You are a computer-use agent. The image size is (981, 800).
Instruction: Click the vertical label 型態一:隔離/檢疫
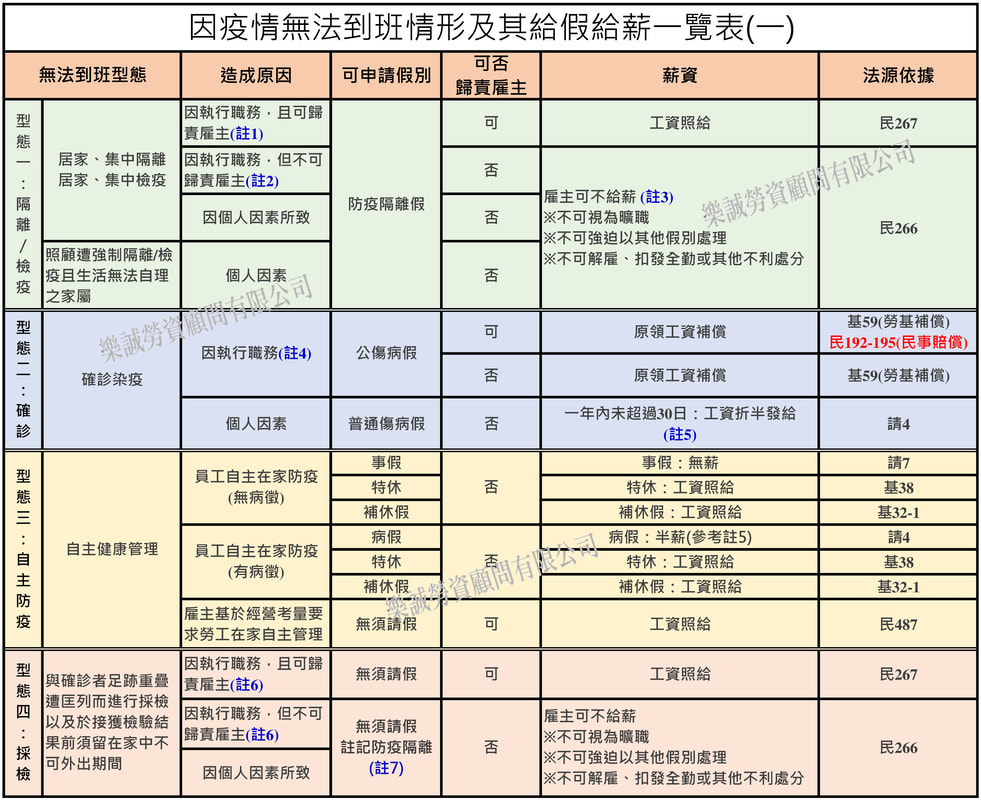point(23,204)
